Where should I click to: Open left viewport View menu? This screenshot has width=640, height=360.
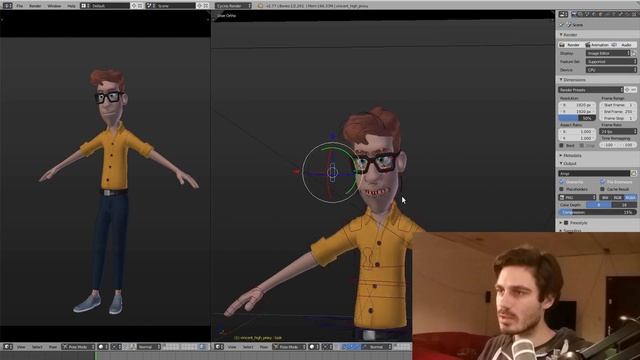click(21, 347)
